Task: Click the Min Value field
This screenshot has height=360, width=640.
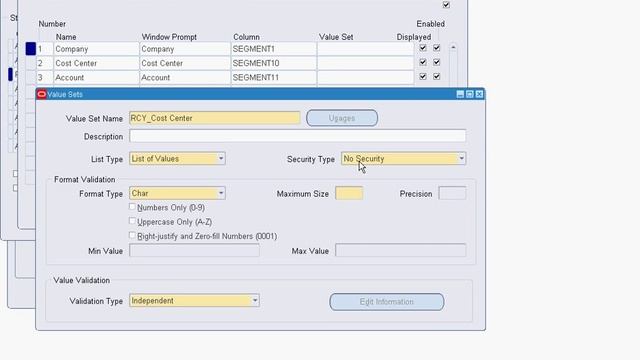Action: [194, 250]
